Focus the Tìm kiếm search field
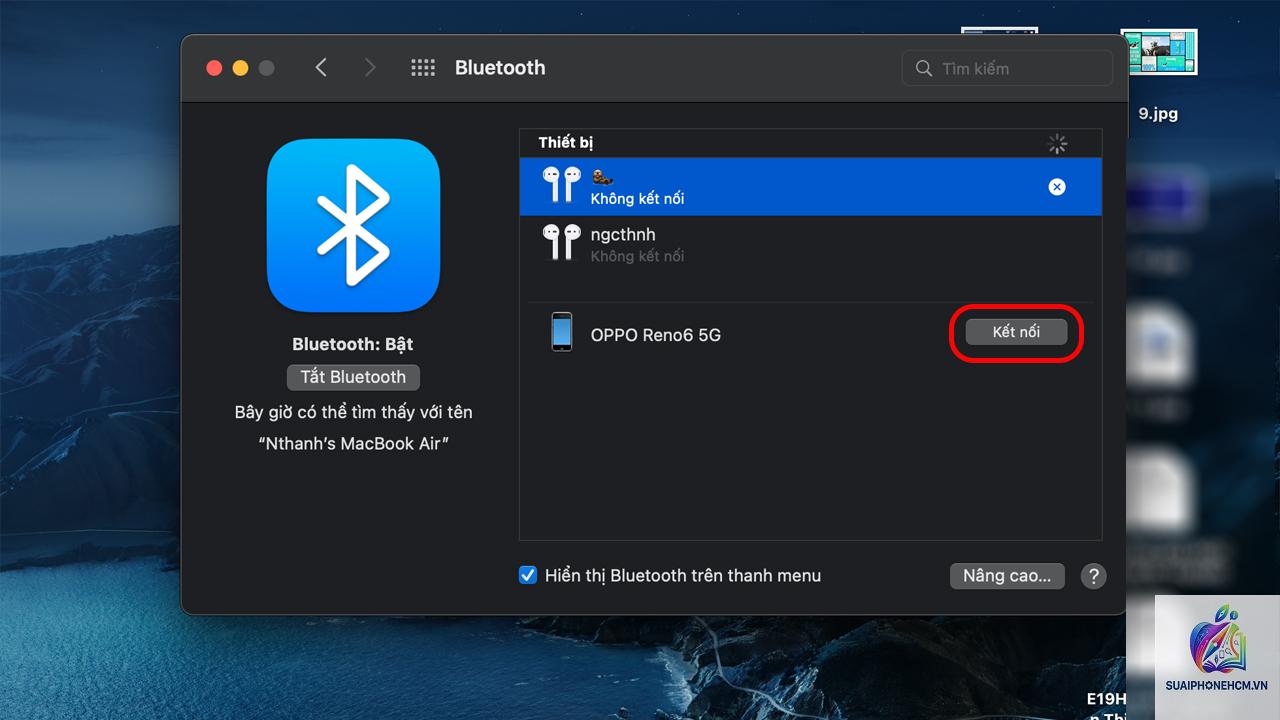The image size is (1280, 720). [x=1007, y=68]
